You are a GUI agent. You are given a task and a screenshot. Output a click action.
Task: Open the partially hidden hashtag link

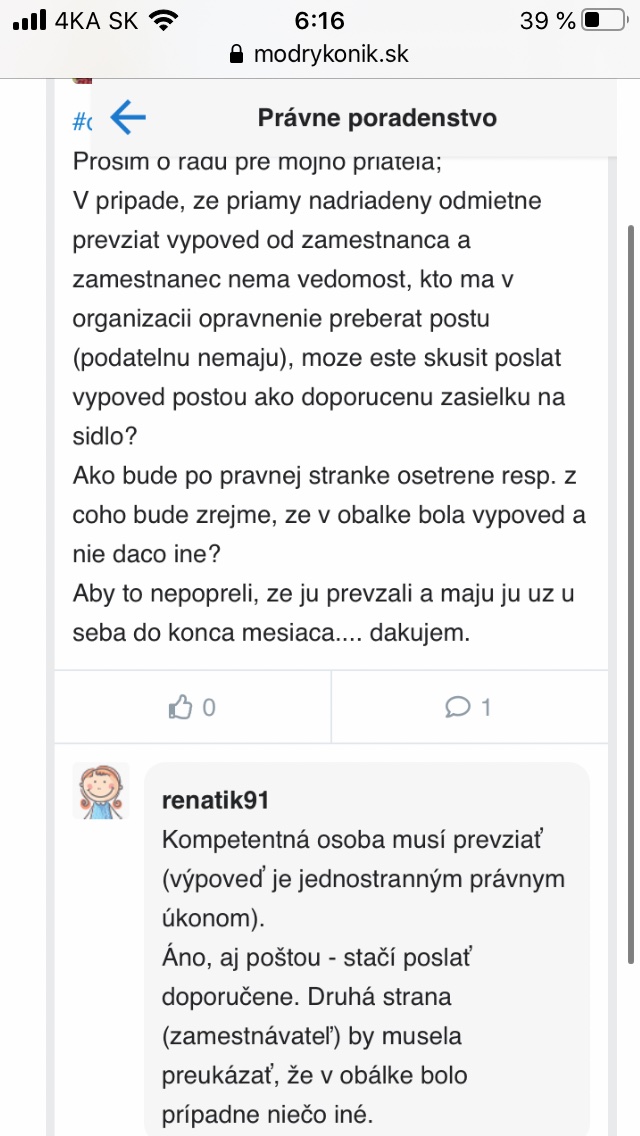81,122
